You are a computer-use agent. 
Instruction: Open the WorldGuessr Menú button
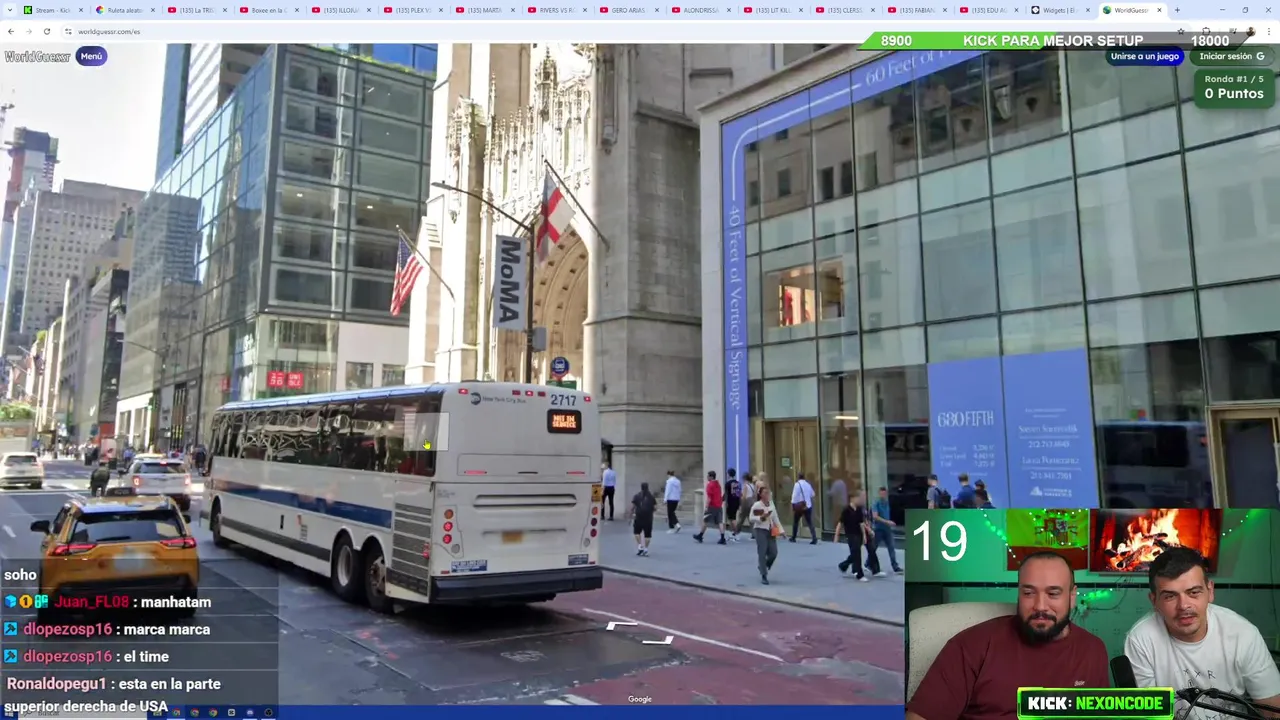[x=91, y=56]
